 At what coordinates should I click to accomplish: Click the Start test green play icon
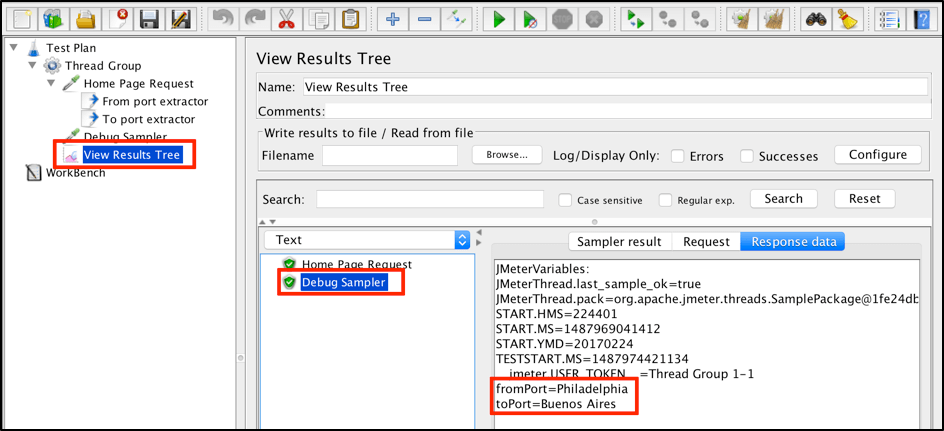497,19
